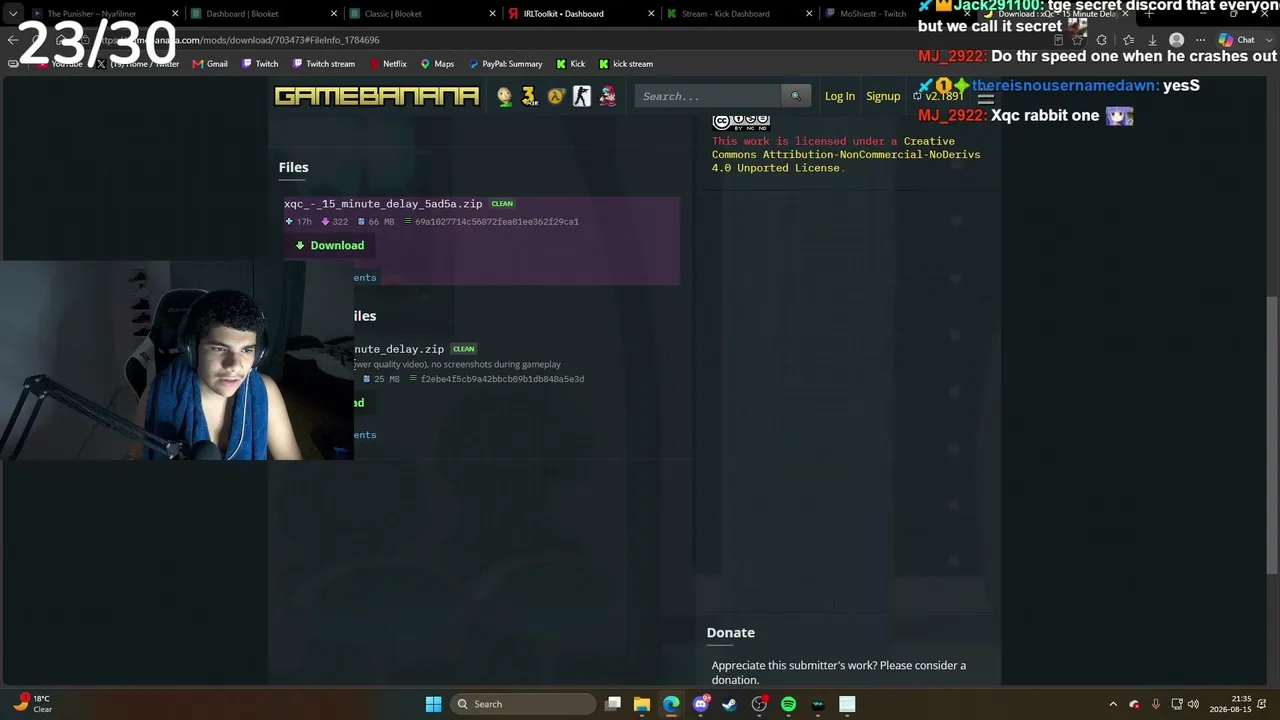Screen dimensions: 1280x720
Task: Click the GameBanana search field
Action: click(708, 96)
